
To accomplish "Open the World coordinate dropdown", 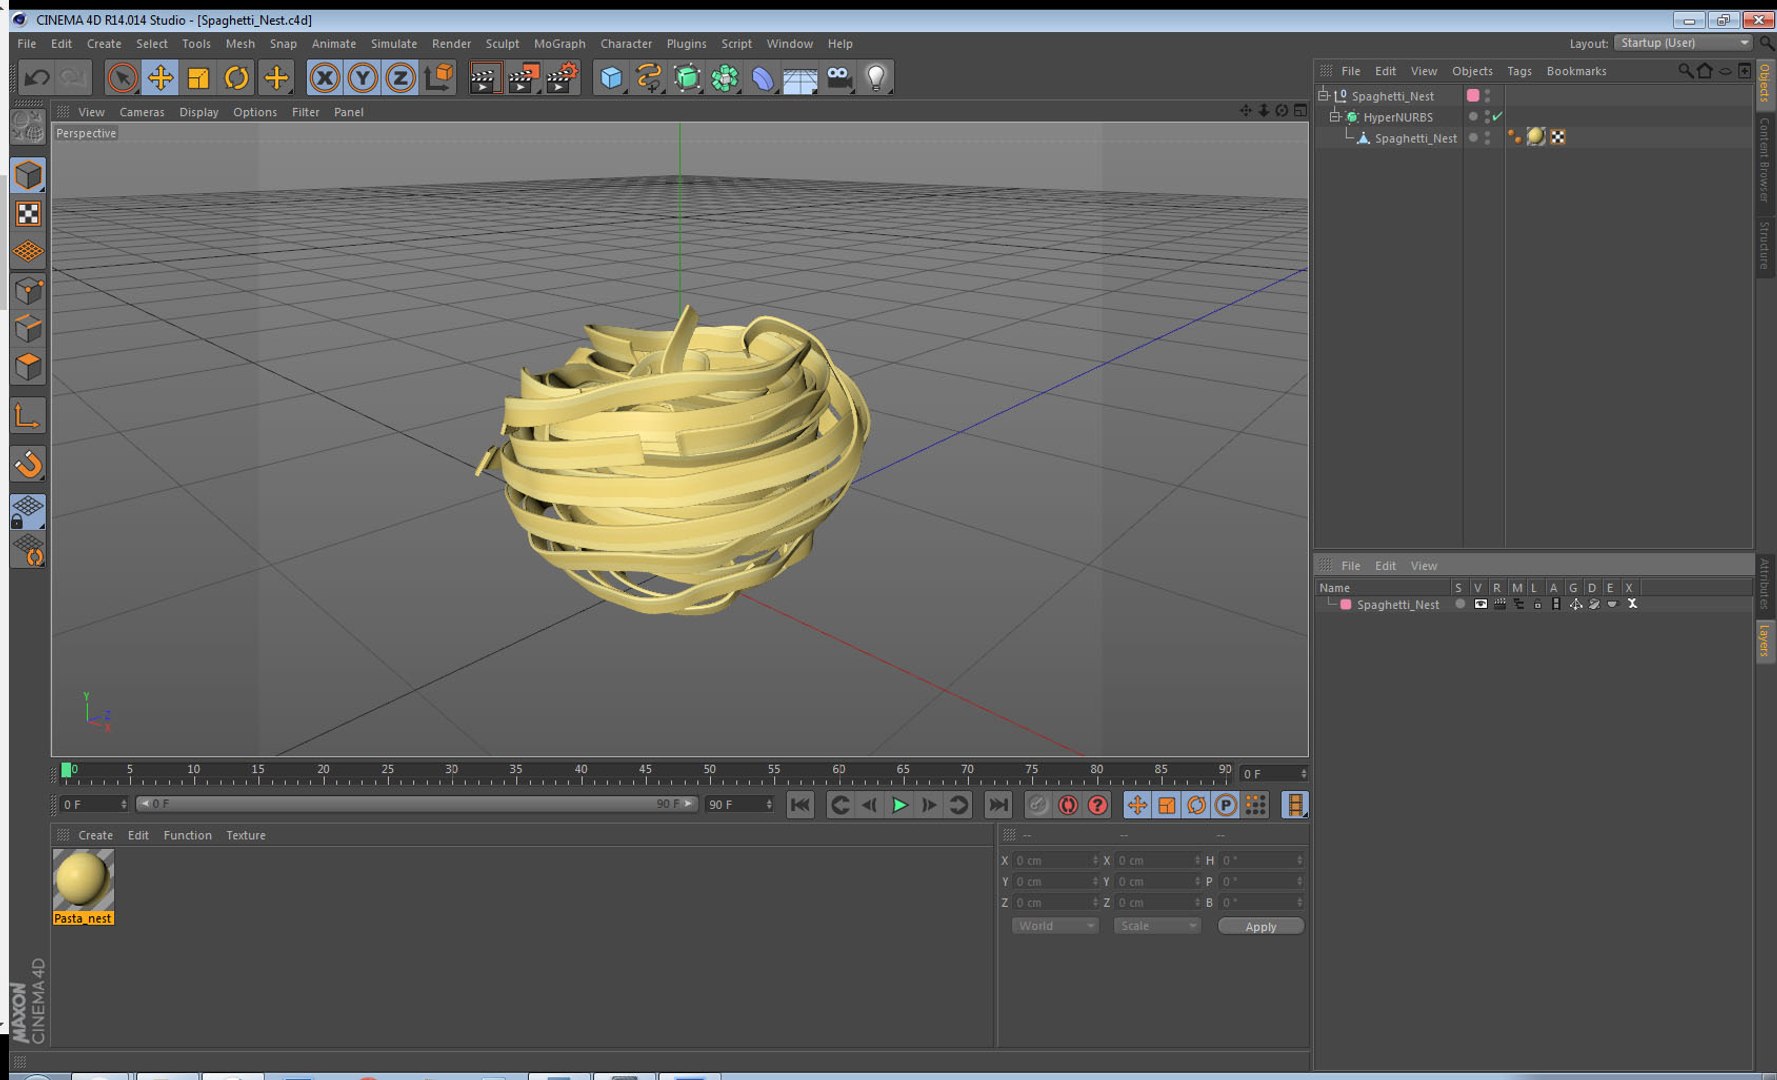I will (1055, 926).
